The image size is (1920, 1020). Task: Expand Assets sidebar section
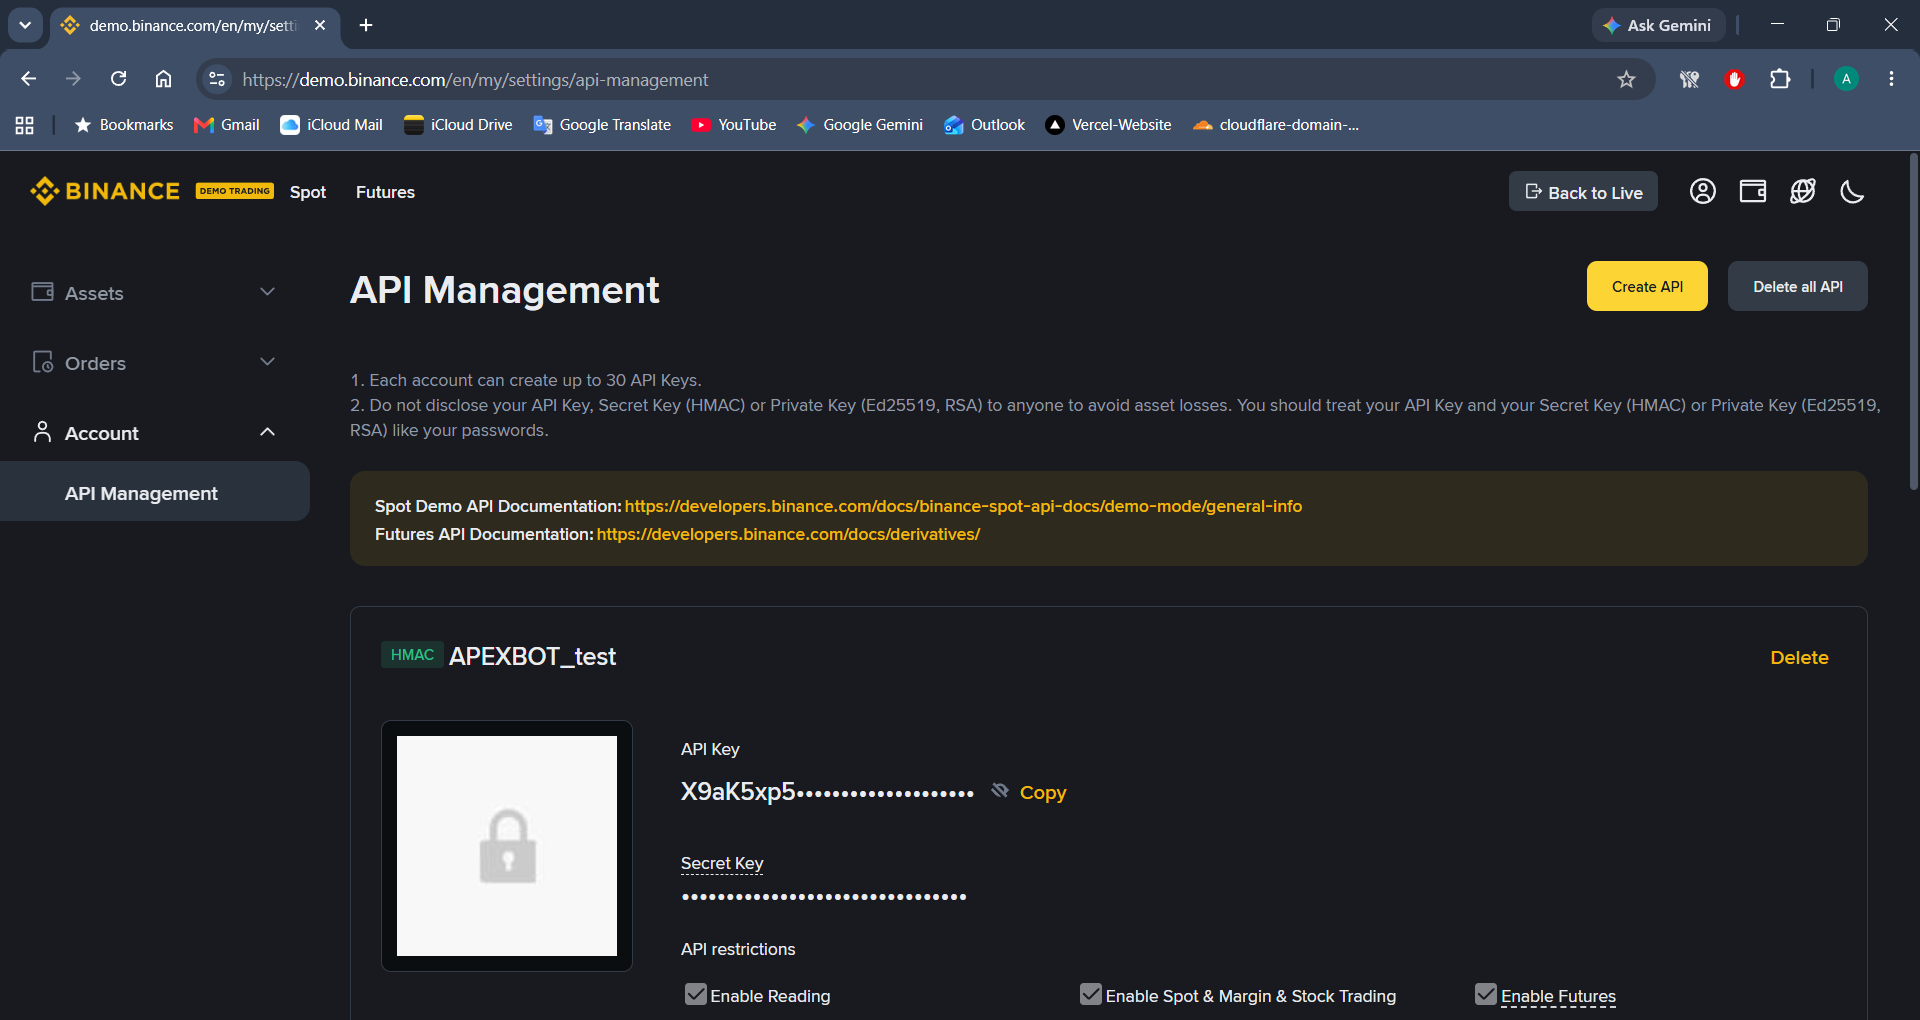[x=154, y=292]
